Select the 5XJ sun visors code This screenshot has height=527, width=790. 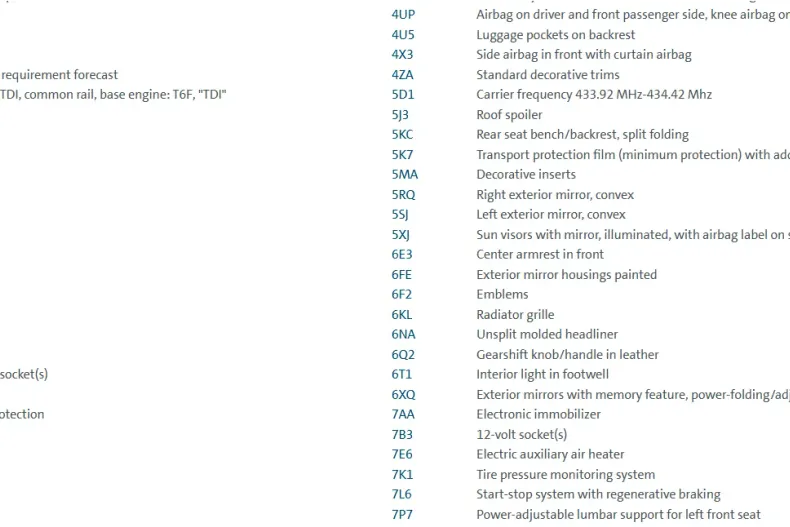[400, 235]
